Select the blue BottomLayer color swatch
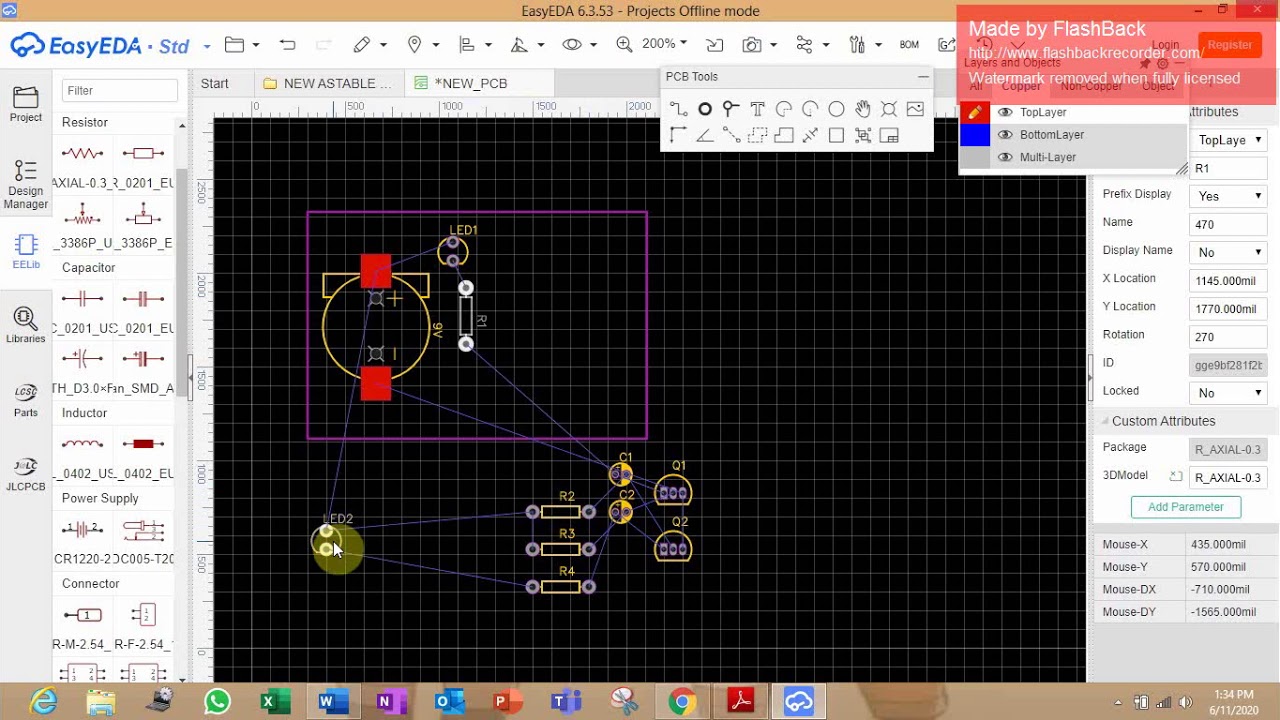Screen dimensions: 1280x720 pyautogui.click(x=975, y=135)
